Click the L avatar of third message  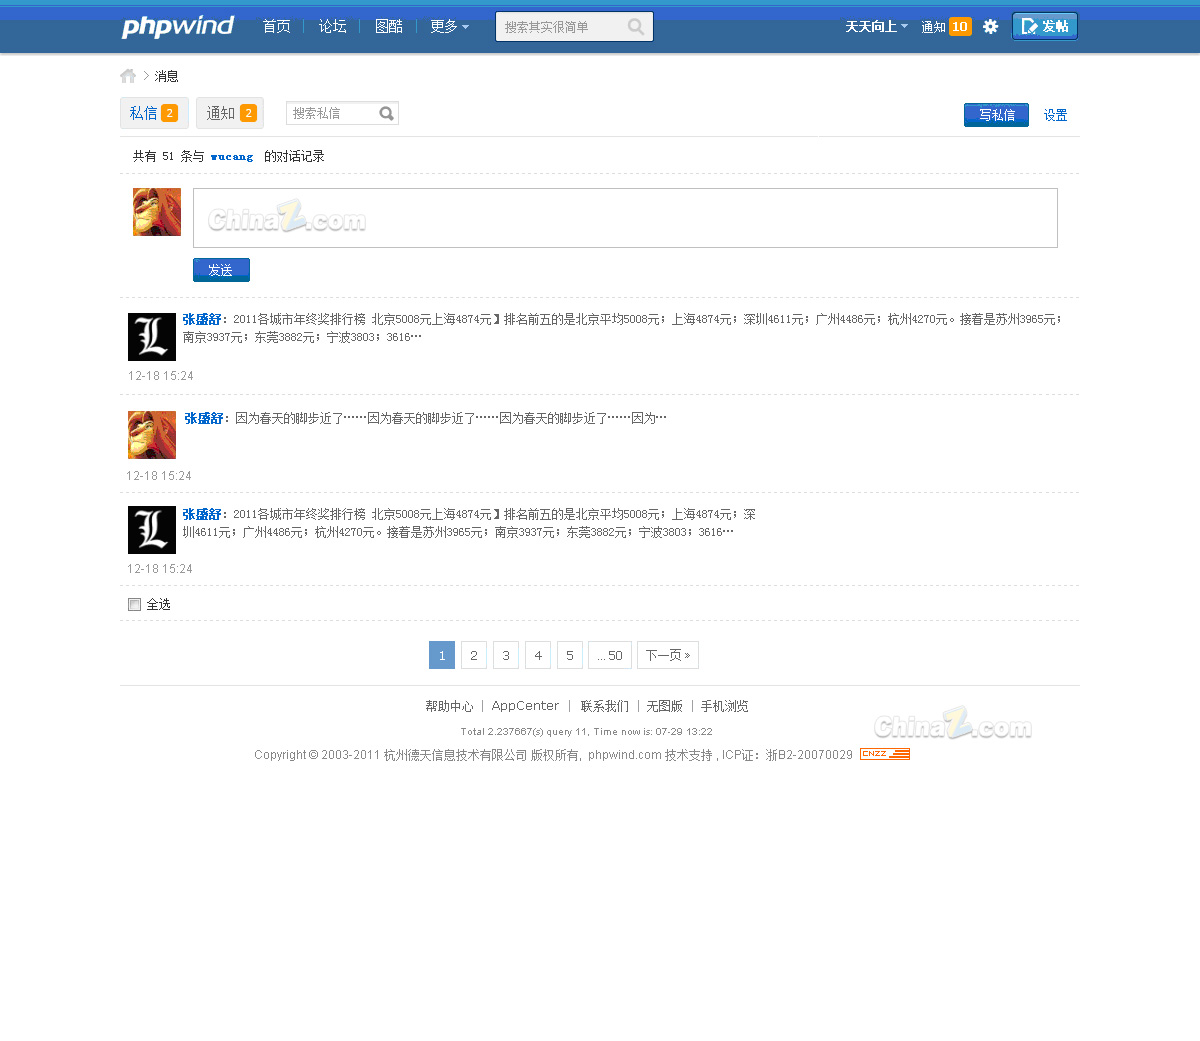point(152,530)
